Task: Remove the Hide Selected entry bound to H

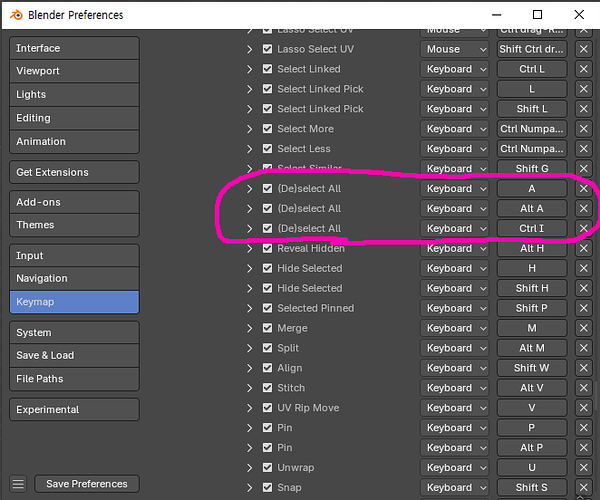Action: pos(583,268)
